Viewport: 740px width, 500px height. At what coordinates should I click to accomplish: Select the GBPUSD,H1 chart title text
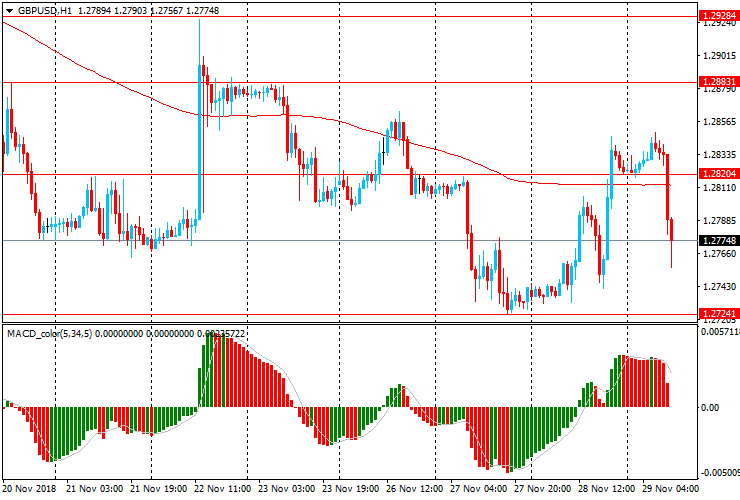pos(45,10)
